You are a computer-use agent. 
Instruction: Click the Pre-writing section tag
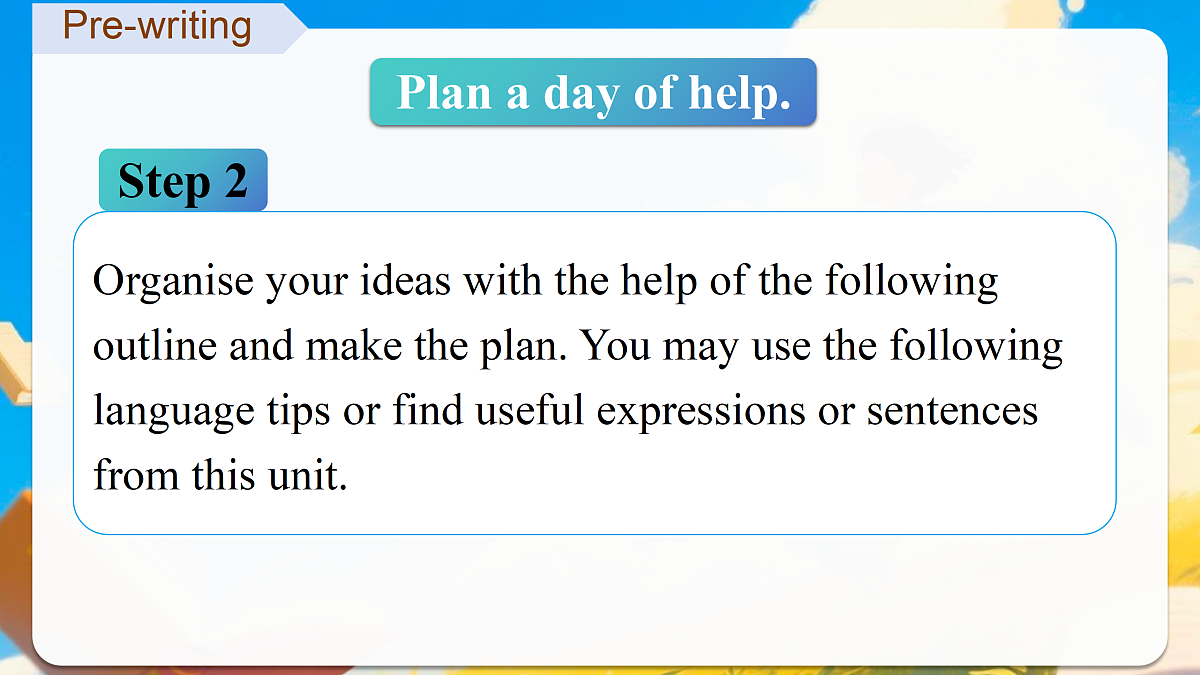[156, 27]
